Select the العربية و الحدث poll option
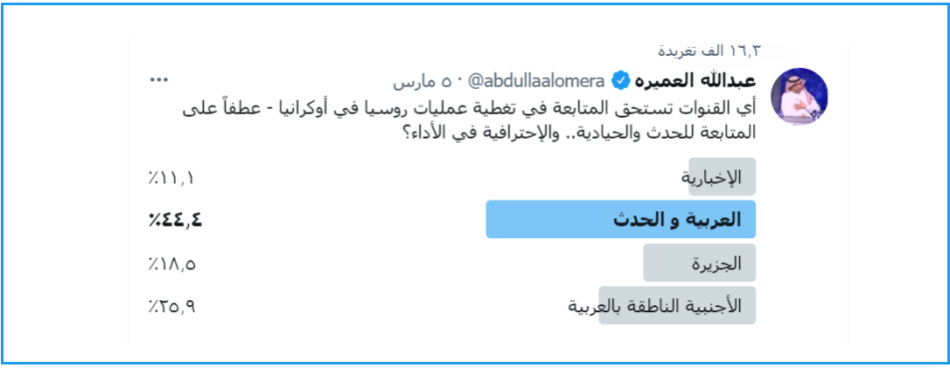This screenshot has height=368, width=950. coord(621,219)
